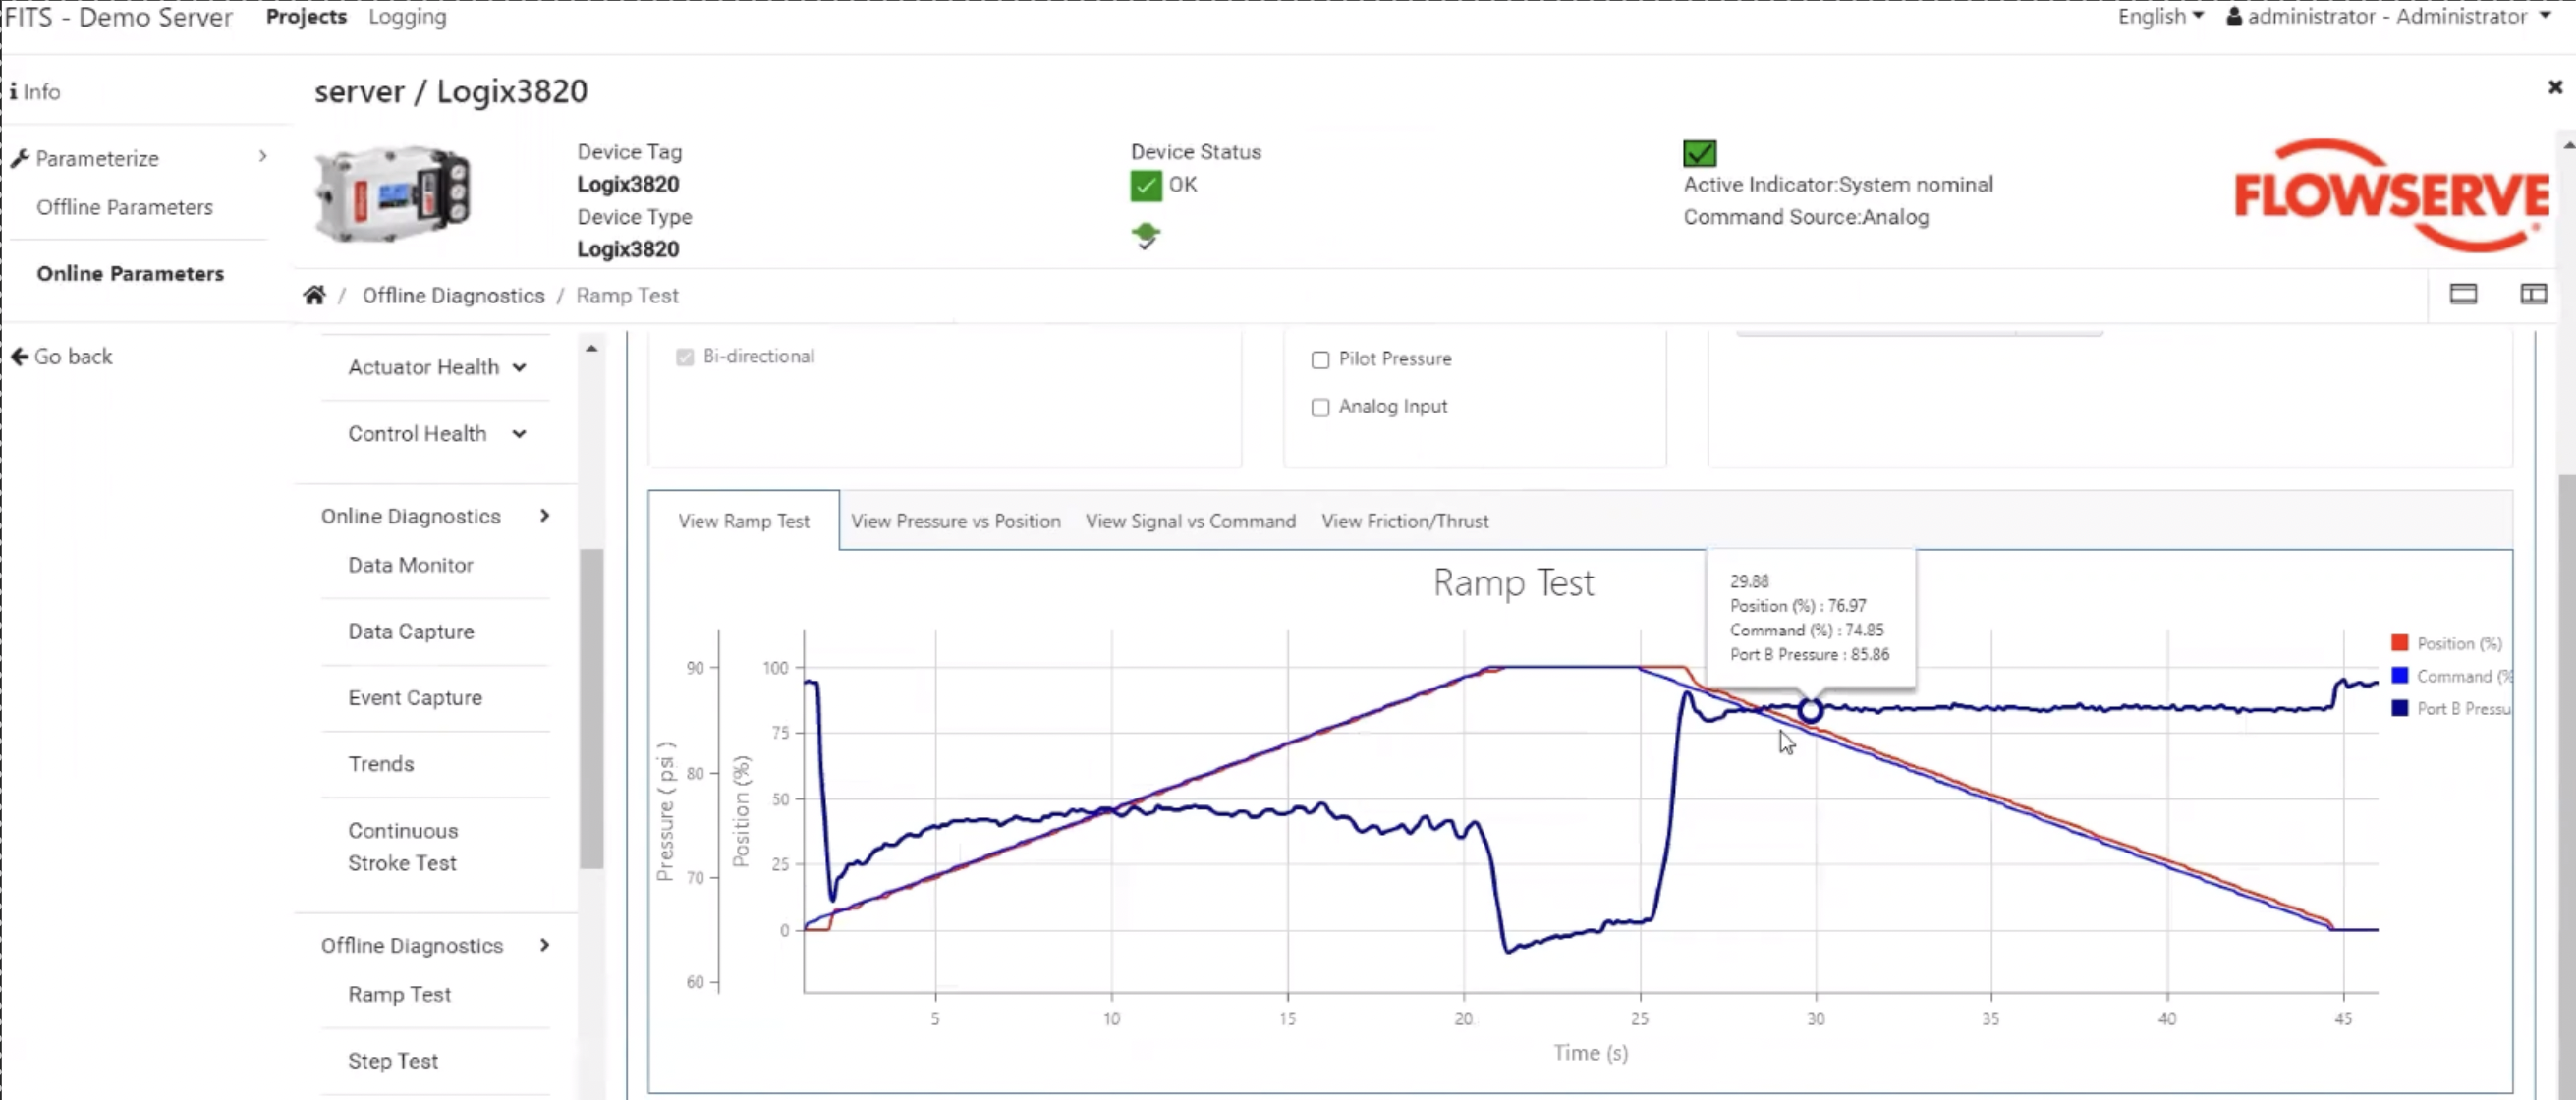
Task: Open the Info panel in the left sidebar
Action: [x=35, y=91]
